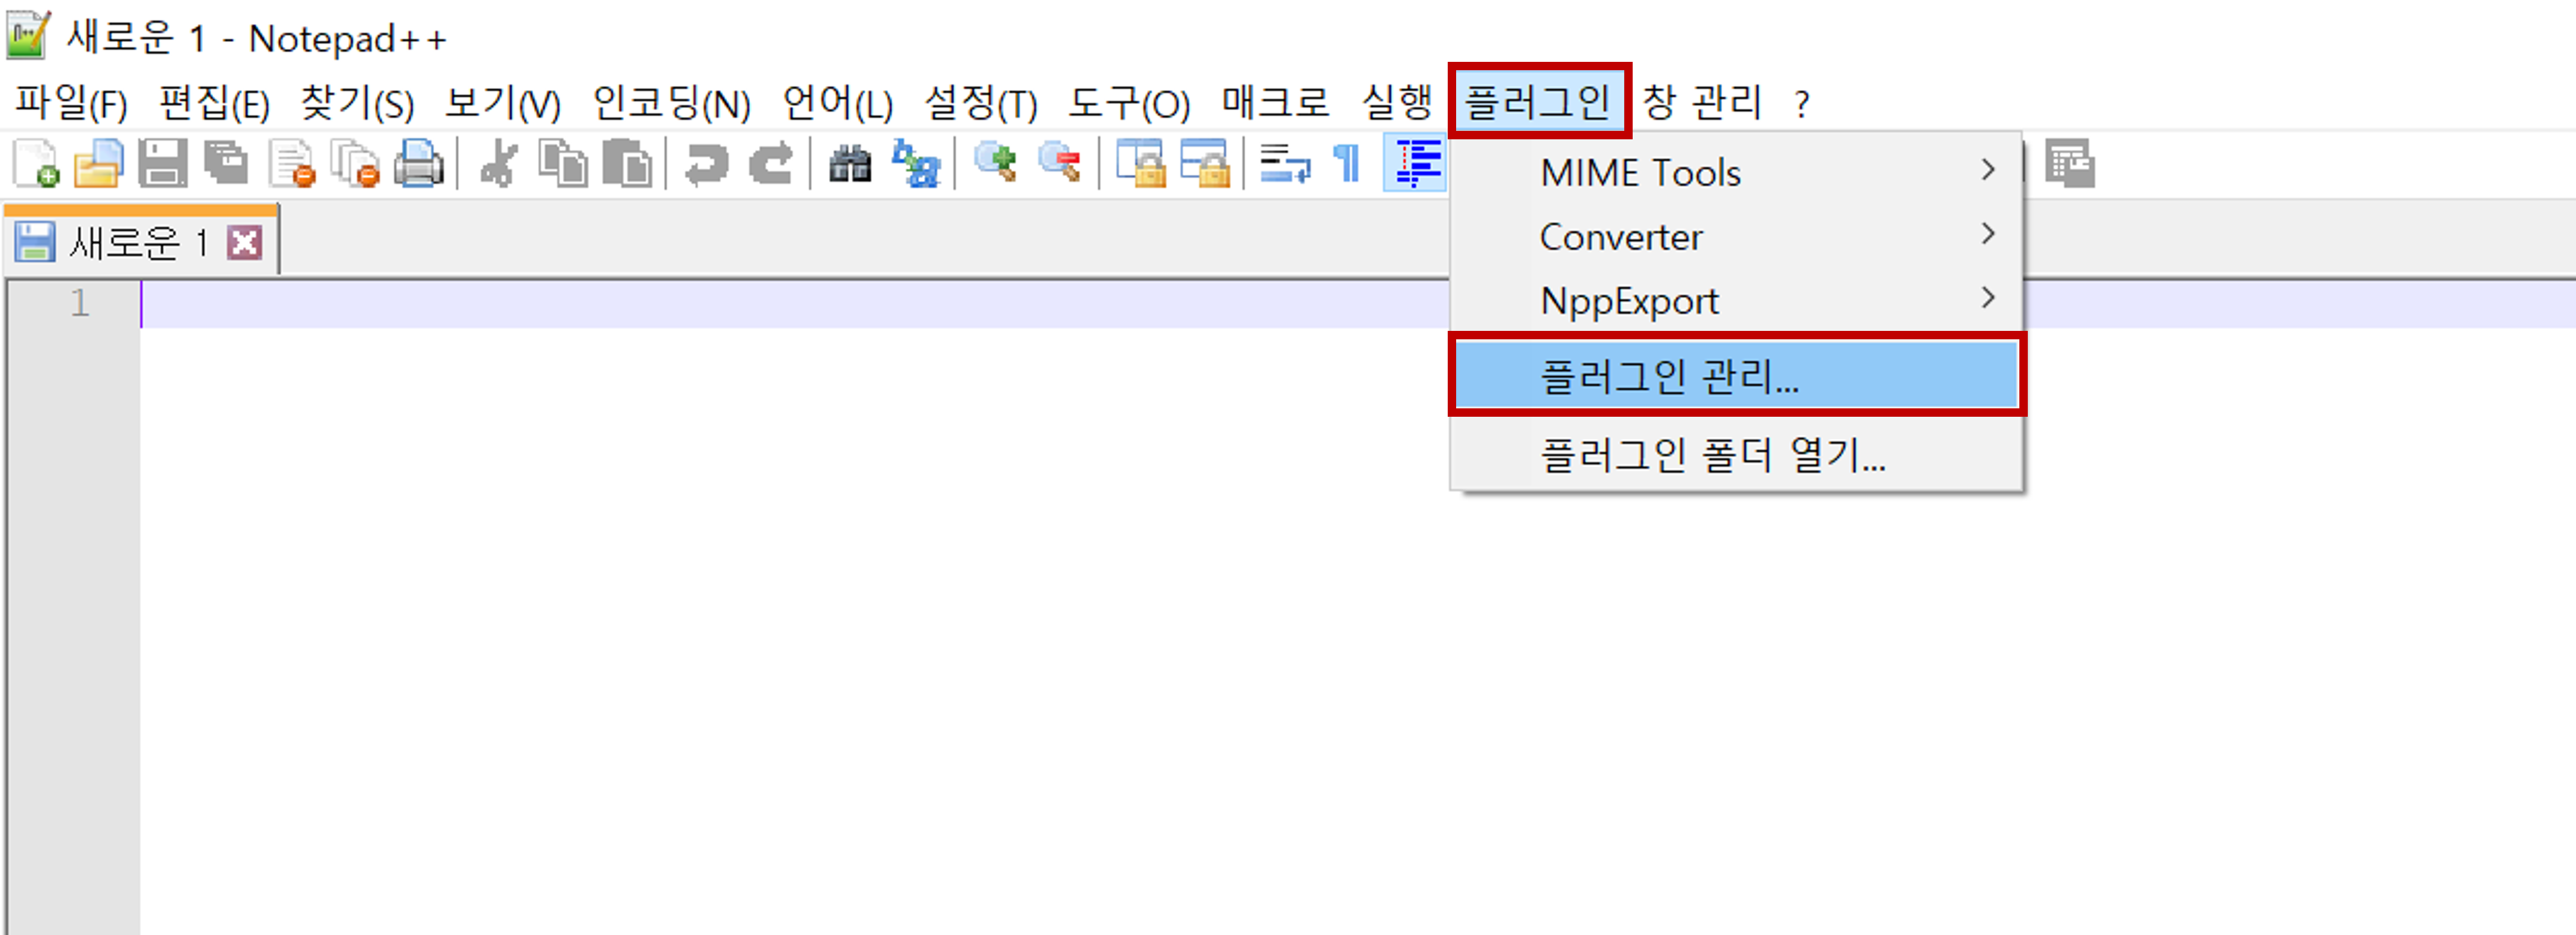The image size is (2576, 935).
Task: Open the 설정(T) menu
Action: [981, 102]
